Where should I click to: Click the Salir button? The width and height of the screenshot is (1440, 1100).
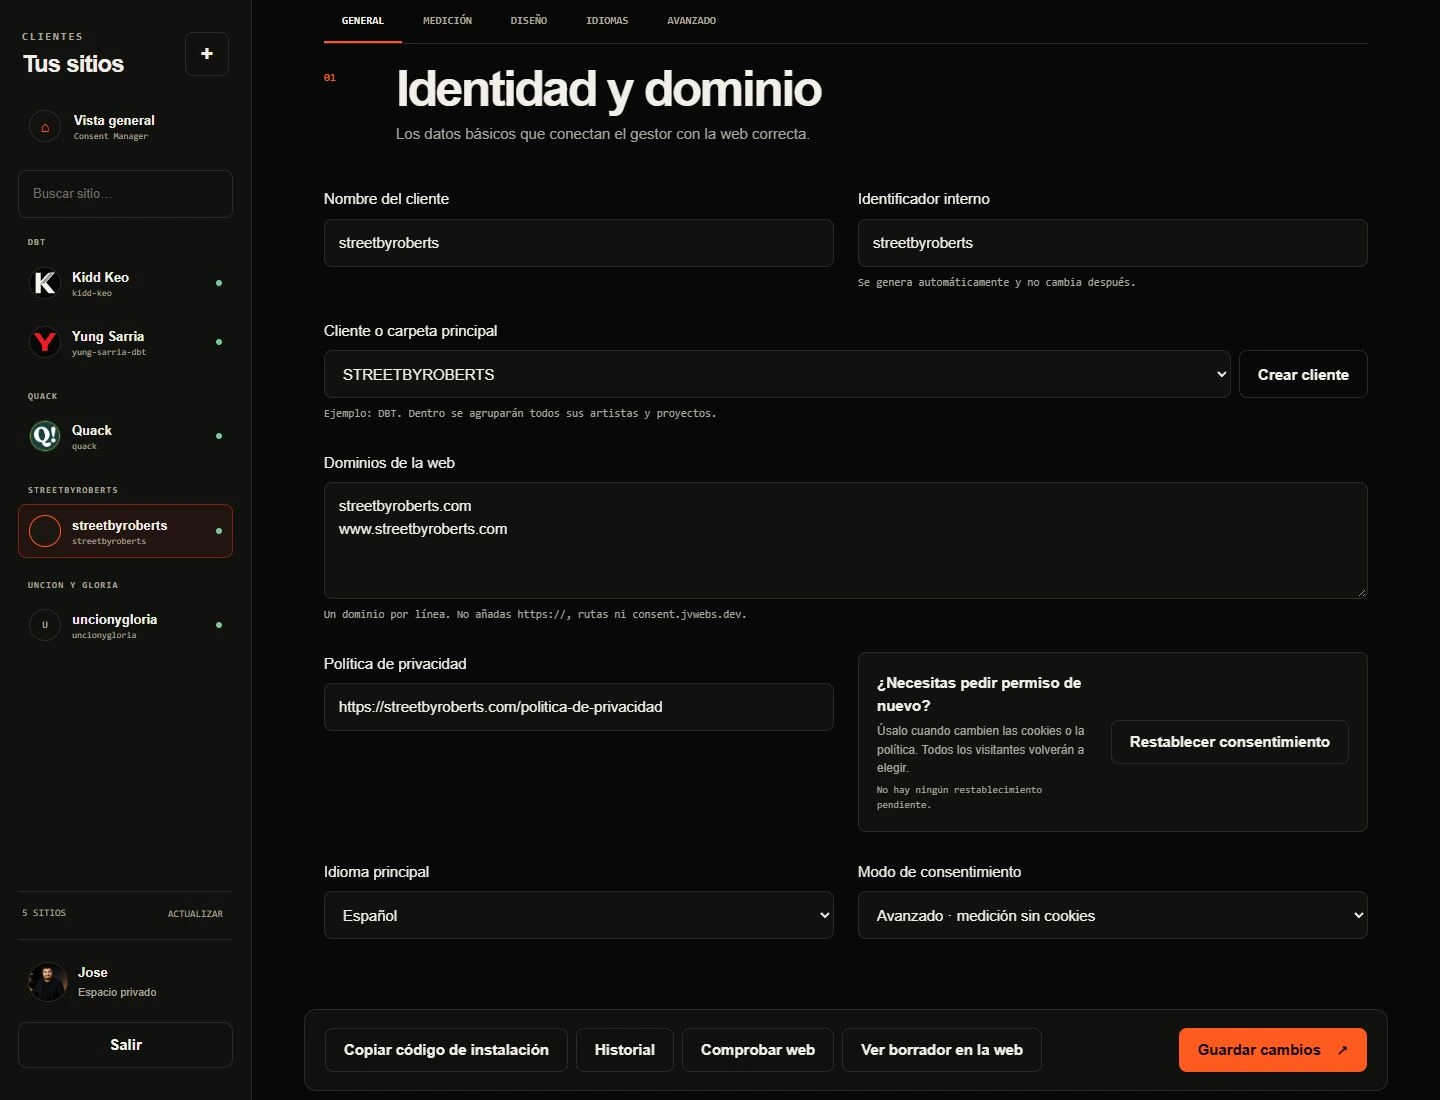point(125,1045)
